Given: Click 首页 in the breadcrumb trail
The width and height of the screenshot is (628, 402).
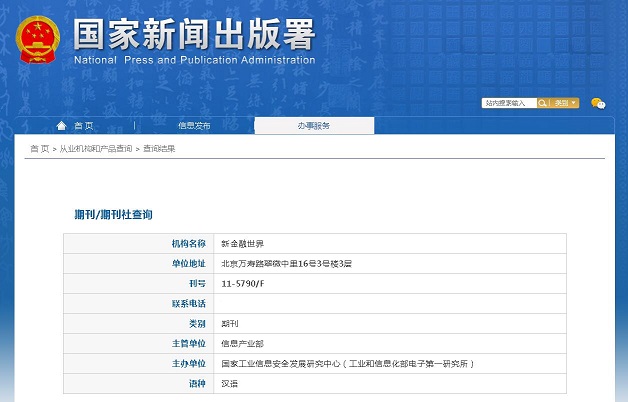Looking at the screenshot, I should tap(39, 149).
